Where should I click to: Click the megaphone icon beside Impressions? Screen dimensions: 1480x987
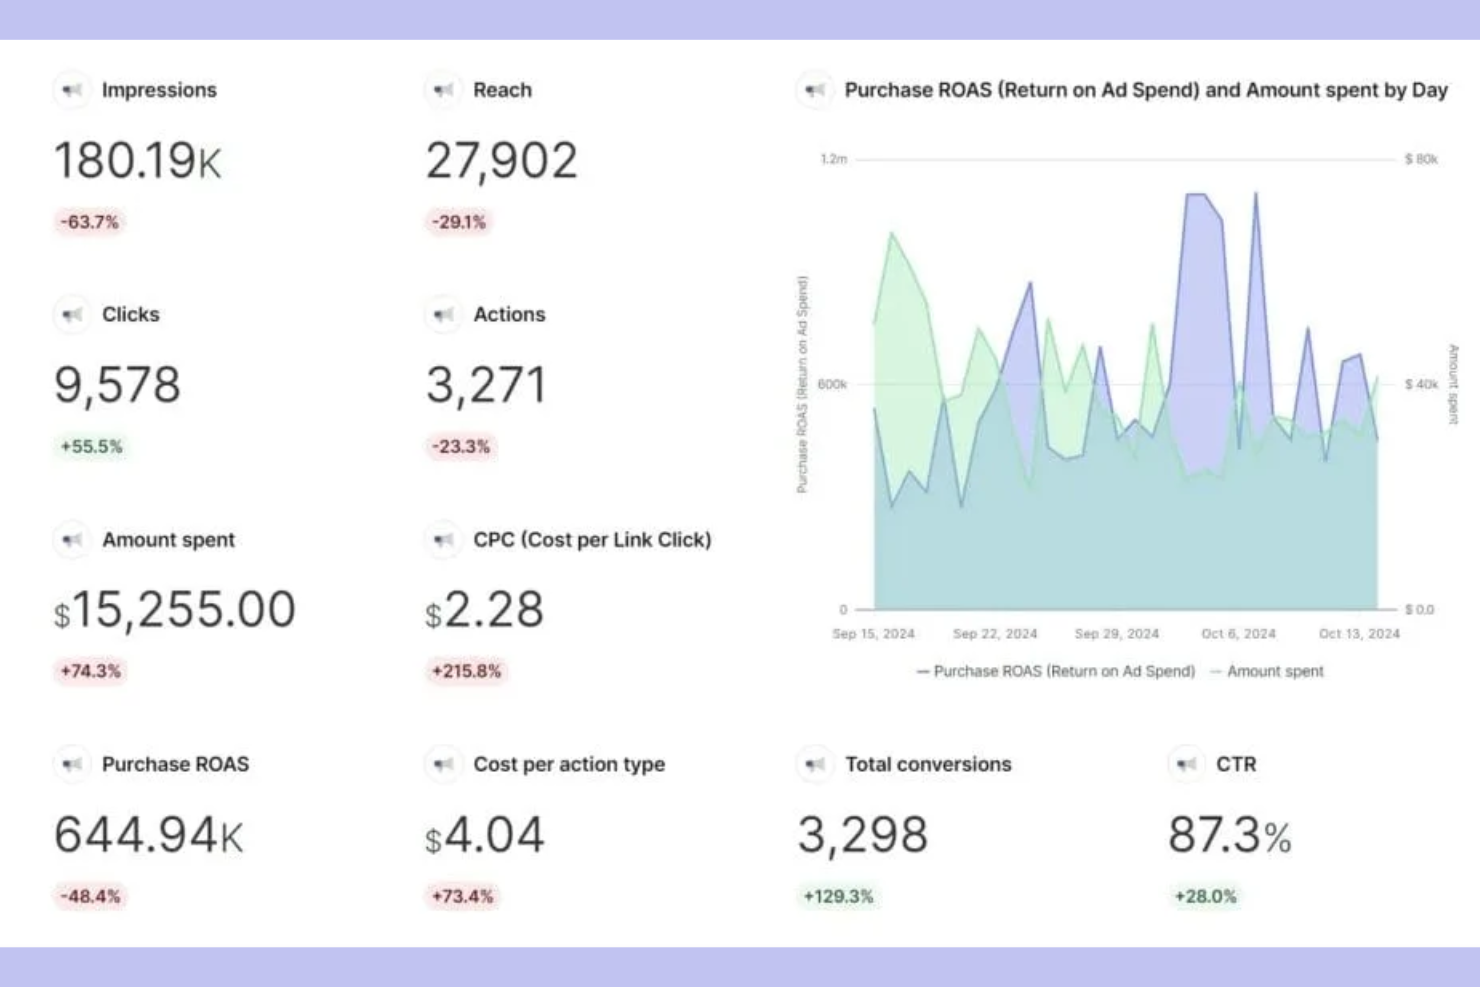(72, 90)
